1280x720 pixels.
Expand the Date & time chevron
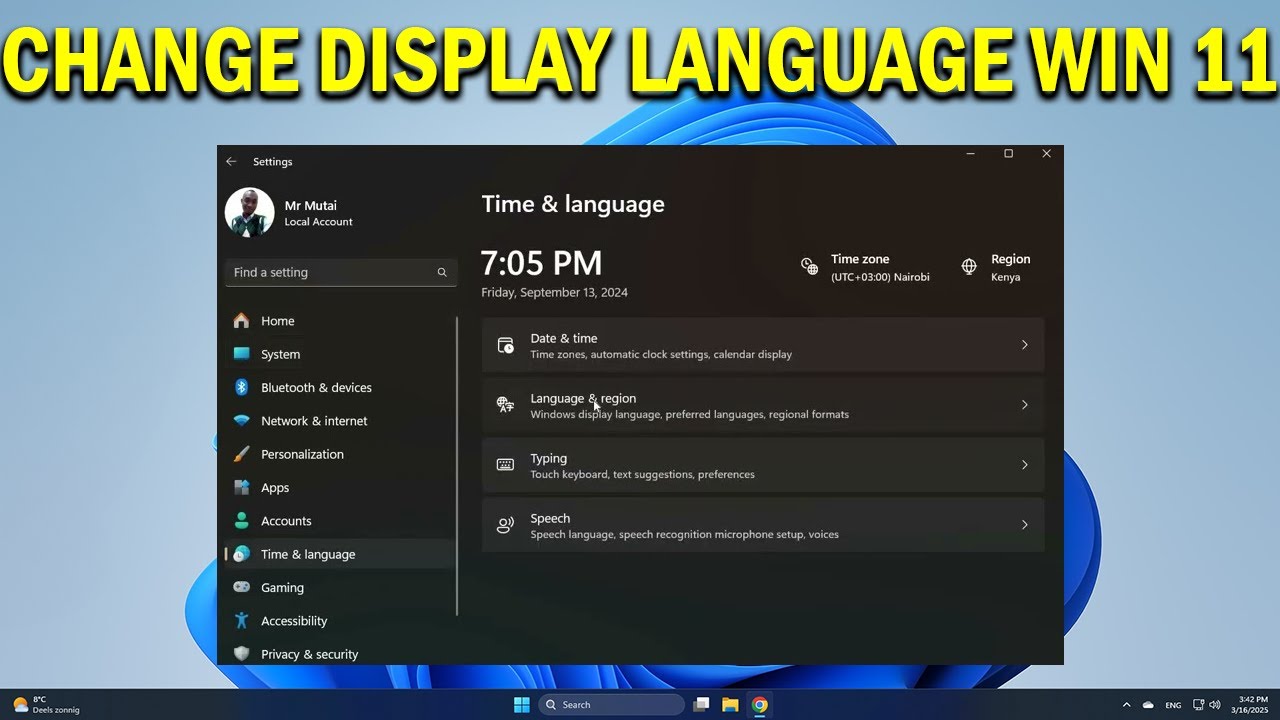point(1024,345)
